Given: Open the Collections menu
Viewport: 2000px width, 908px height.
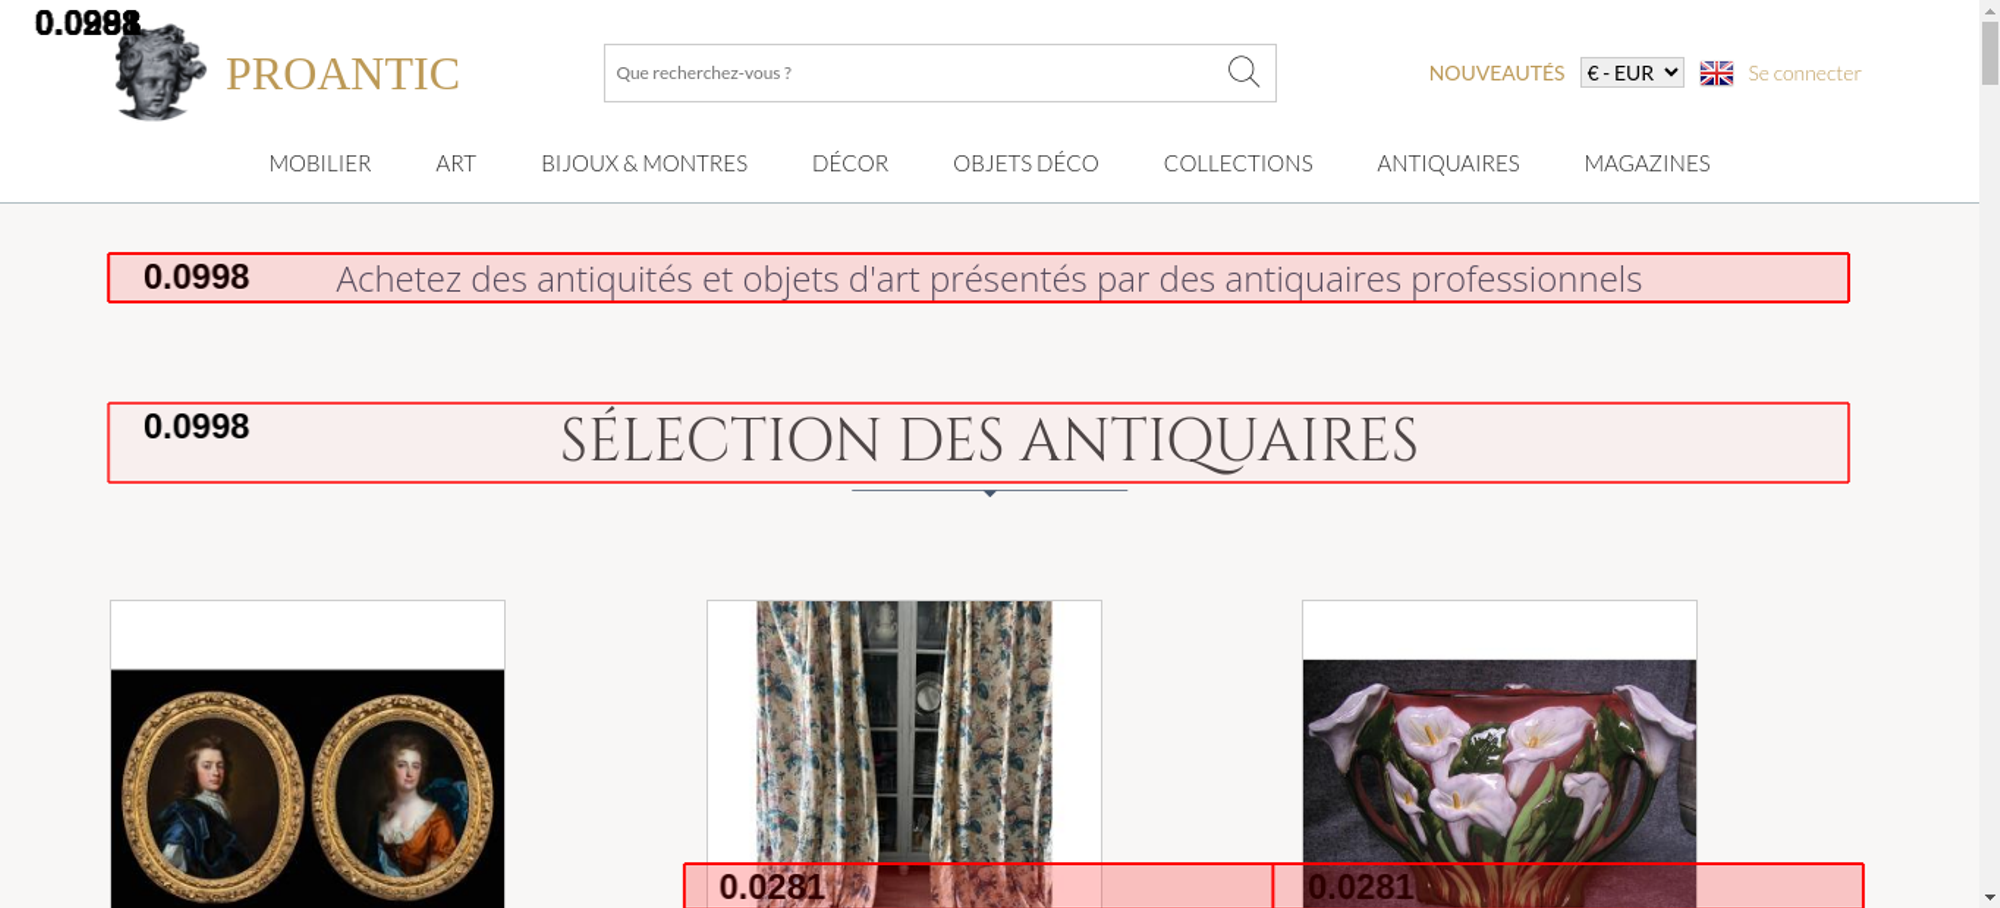Looking at the screenshot, I should point(1237,163).
